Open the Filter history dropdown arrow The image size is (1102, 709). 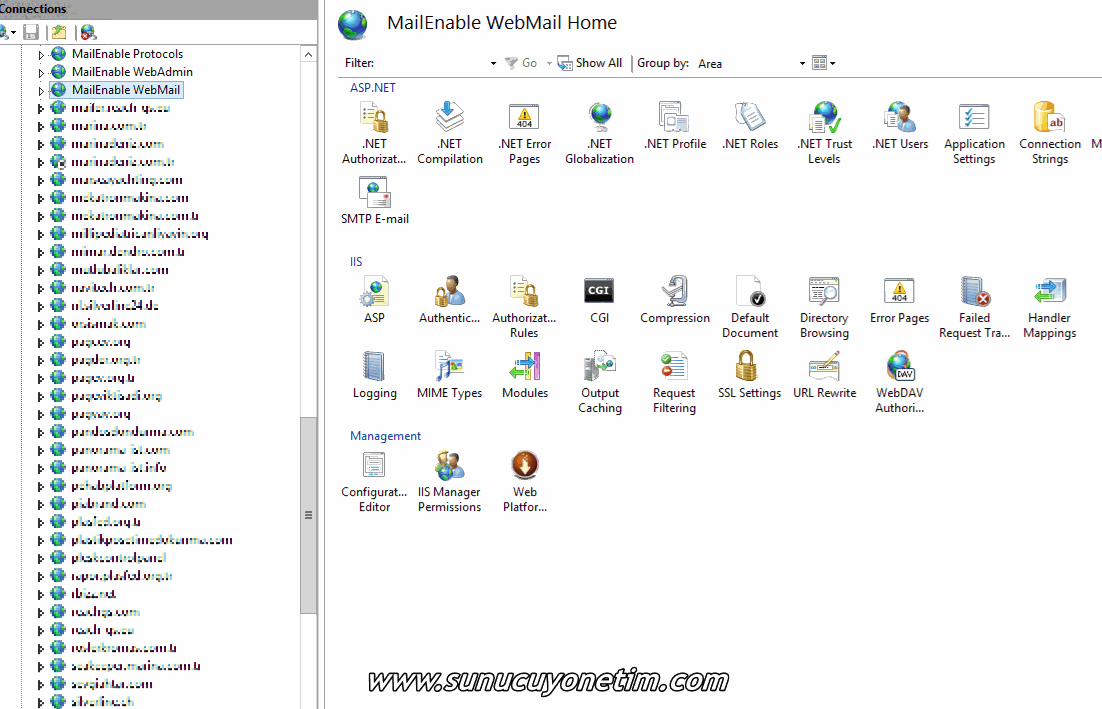[x=493, y=63]
